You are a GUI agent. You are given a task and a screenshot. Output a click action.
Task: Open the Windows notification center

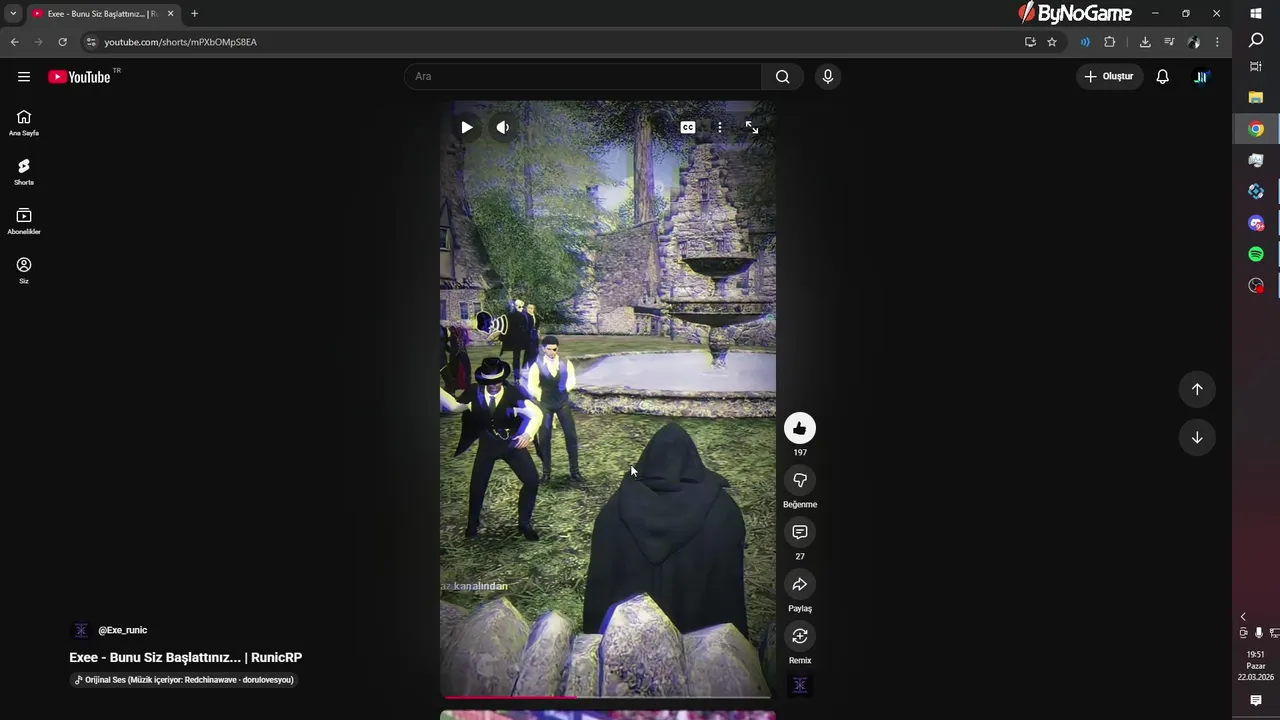pyautogui.click(x=1256, y=701)
